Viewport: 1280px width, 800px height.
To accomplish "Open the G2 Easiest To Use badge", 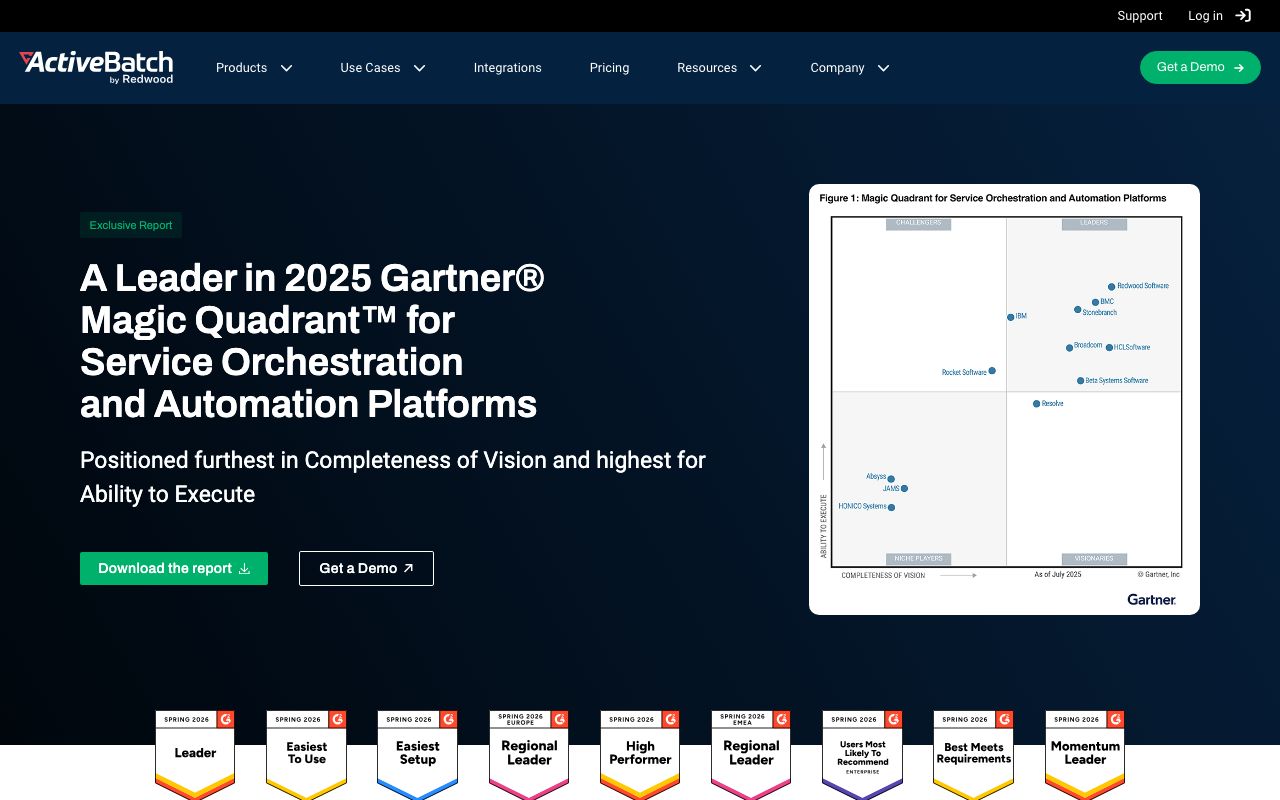I will (x=307, y=755).
